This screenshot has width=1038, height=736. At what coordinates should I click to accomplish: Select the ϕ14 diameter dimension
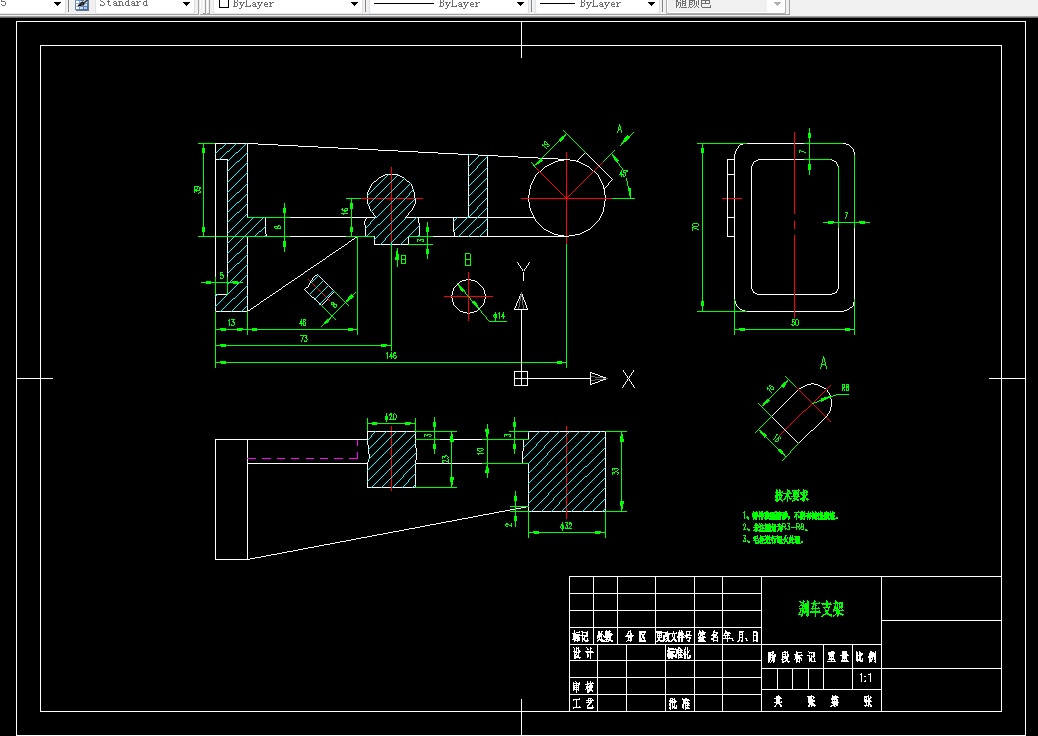pyautogui.click(x=499, y=316)
